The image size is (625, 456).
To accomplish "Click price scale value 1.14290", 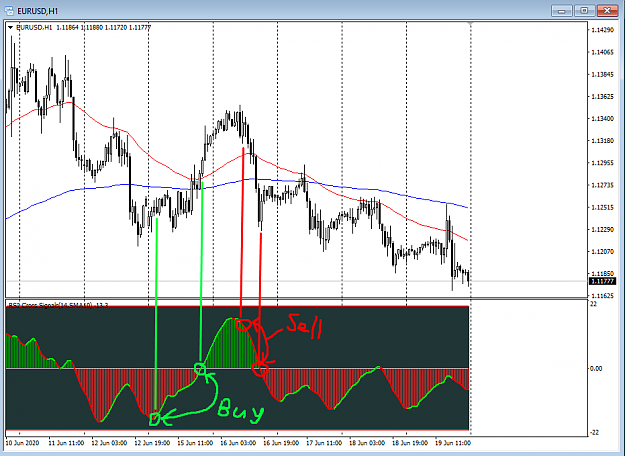I will (x=603, y=30).
